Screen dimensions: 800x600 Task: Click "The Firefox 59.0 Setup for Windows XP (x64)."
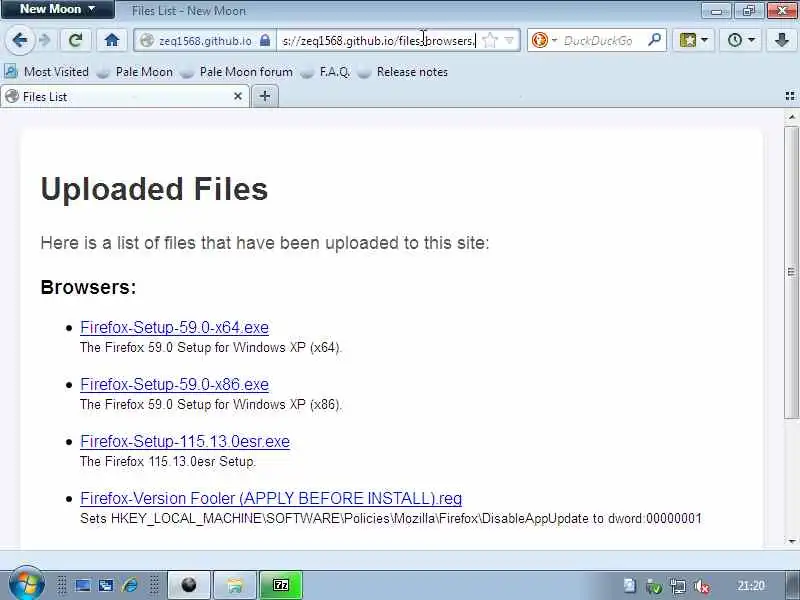pos(211,347)
